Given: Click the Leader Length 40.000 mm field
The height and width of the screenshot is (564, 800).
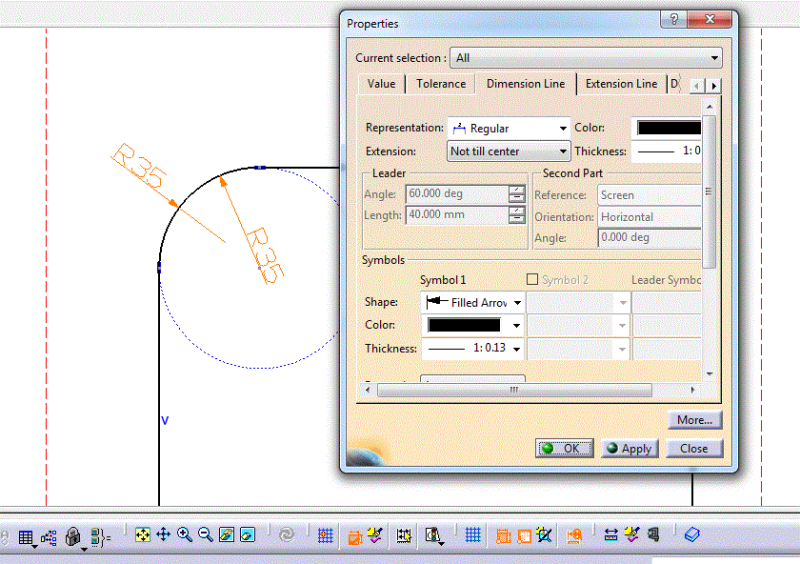Looking at the screenshot, I should (457, 215).
